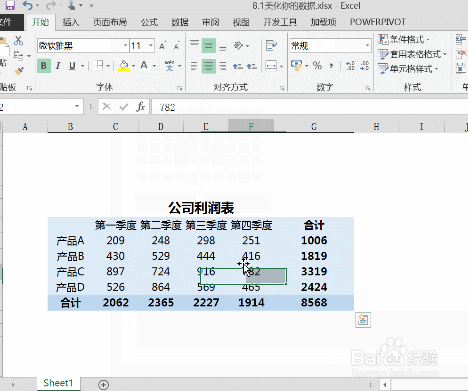Click the Redo arrow icon
Screen dimensions: 468x391
click(51, 5)
